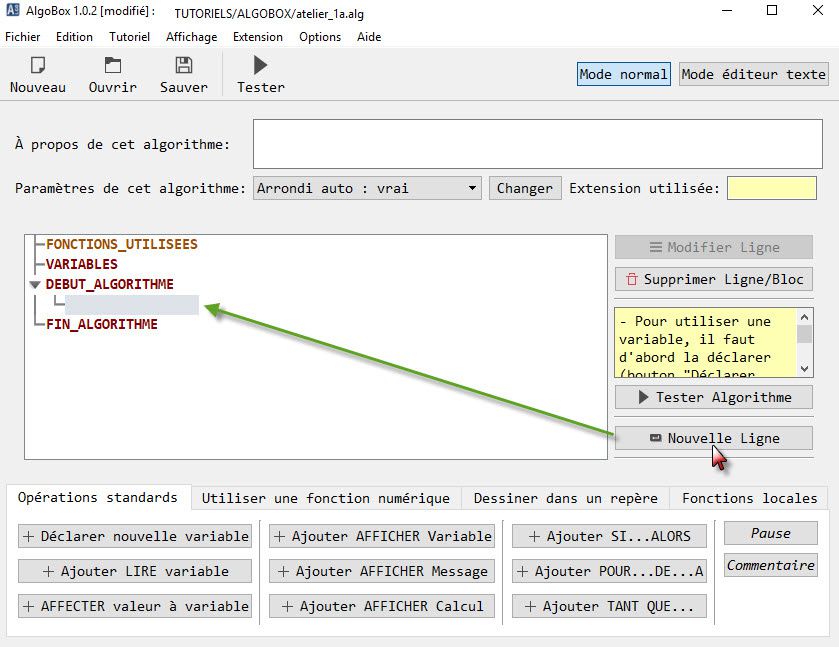Click Supprimer Ligne/Bloc button
Viewport: 839px width, 647px height.
pyautogui.click(x=714, y=279)
